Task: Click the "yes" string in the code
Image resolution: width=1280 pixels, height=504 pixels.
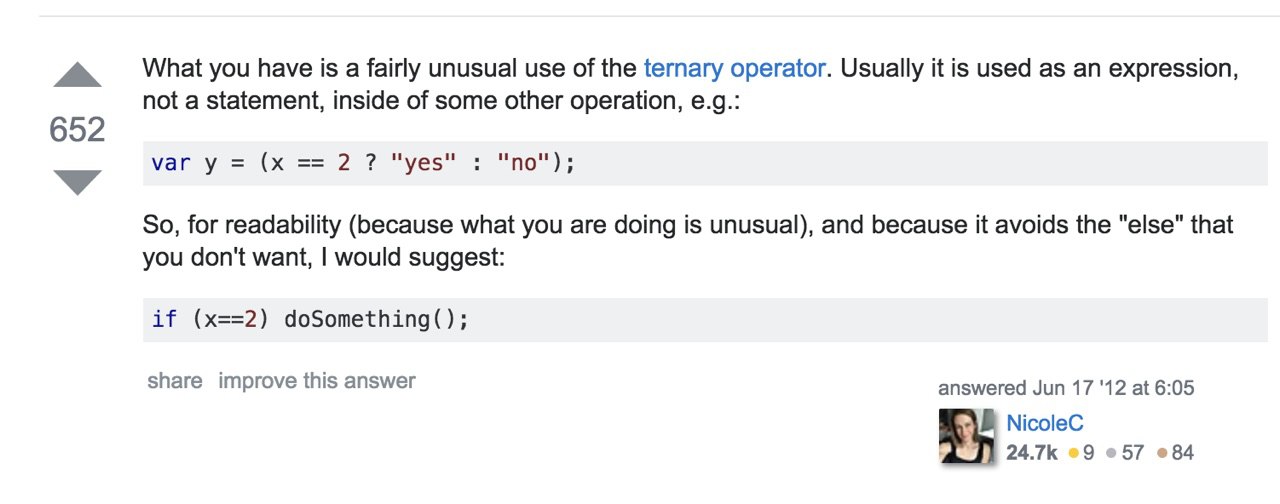Action: point(423,163)
